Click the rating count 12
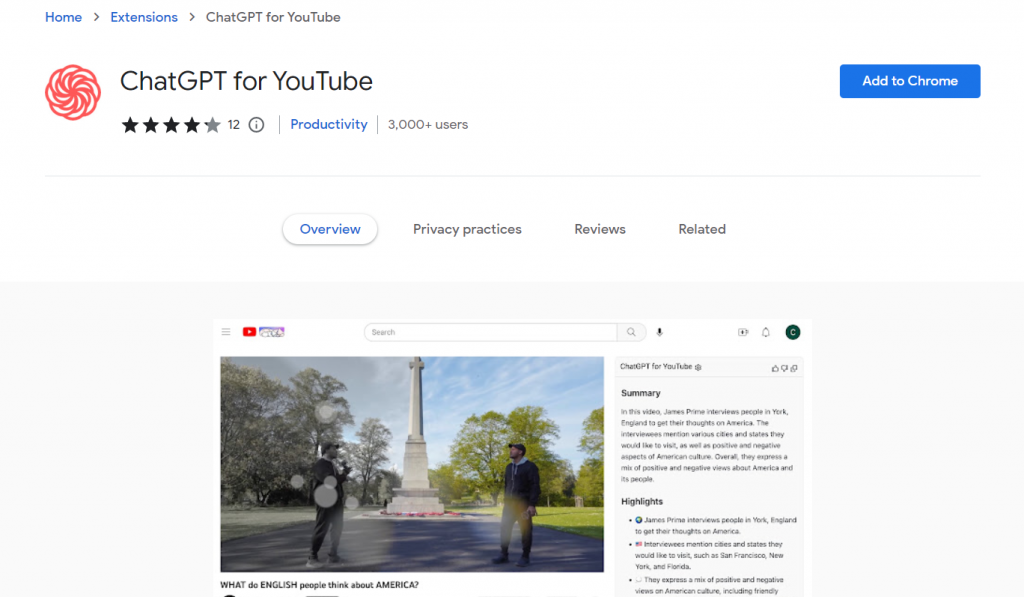Screen dimensions: 1024x597 point(234,125)
